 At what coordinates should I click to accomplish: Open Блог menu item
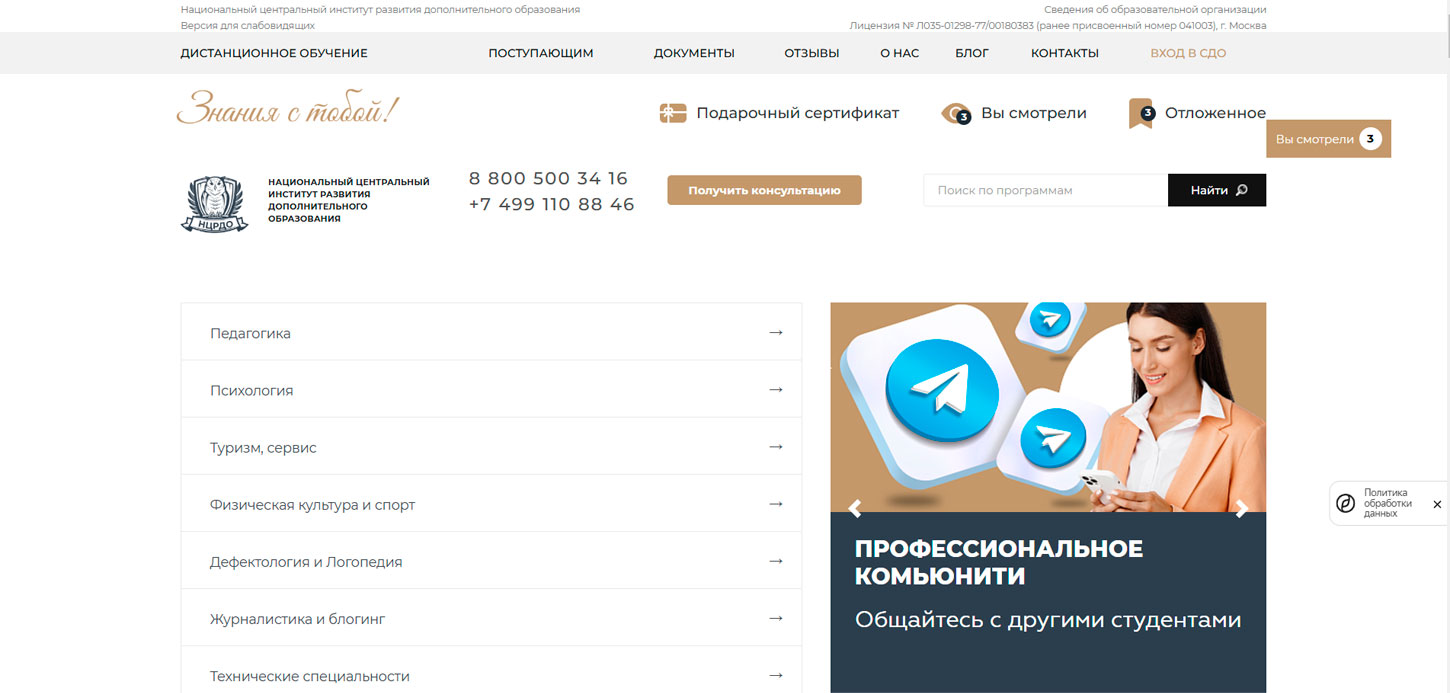click(x=972, y=53)
